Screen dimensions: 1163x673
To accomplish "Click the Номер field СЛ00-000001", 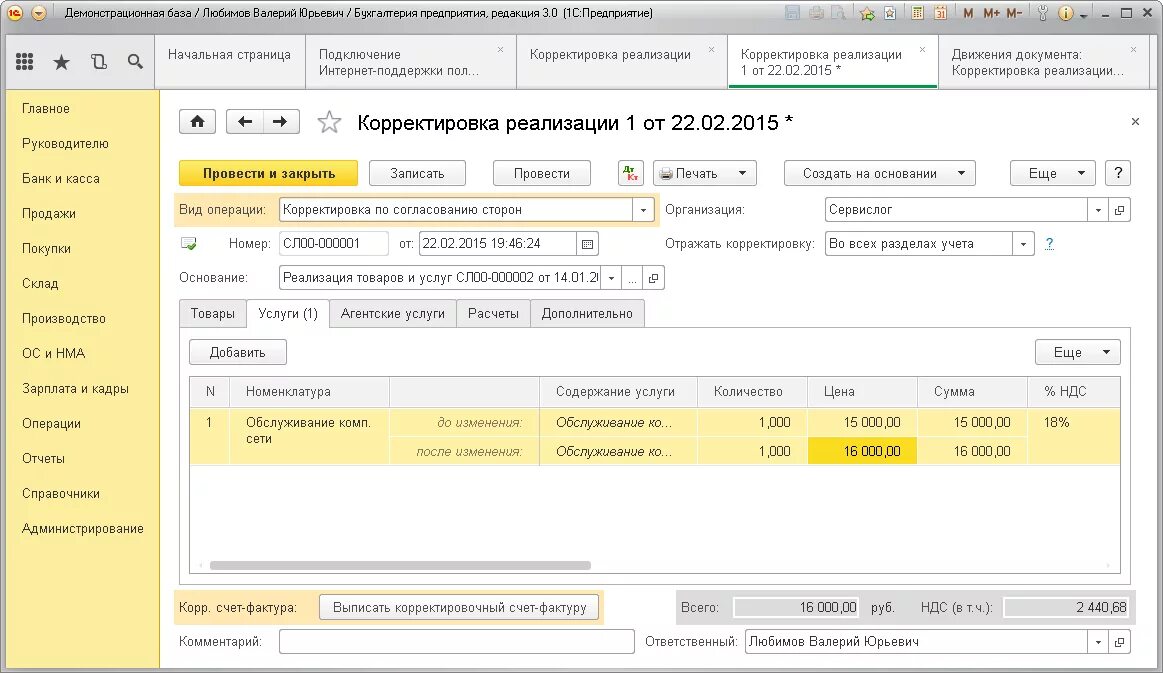I will 334,243.
